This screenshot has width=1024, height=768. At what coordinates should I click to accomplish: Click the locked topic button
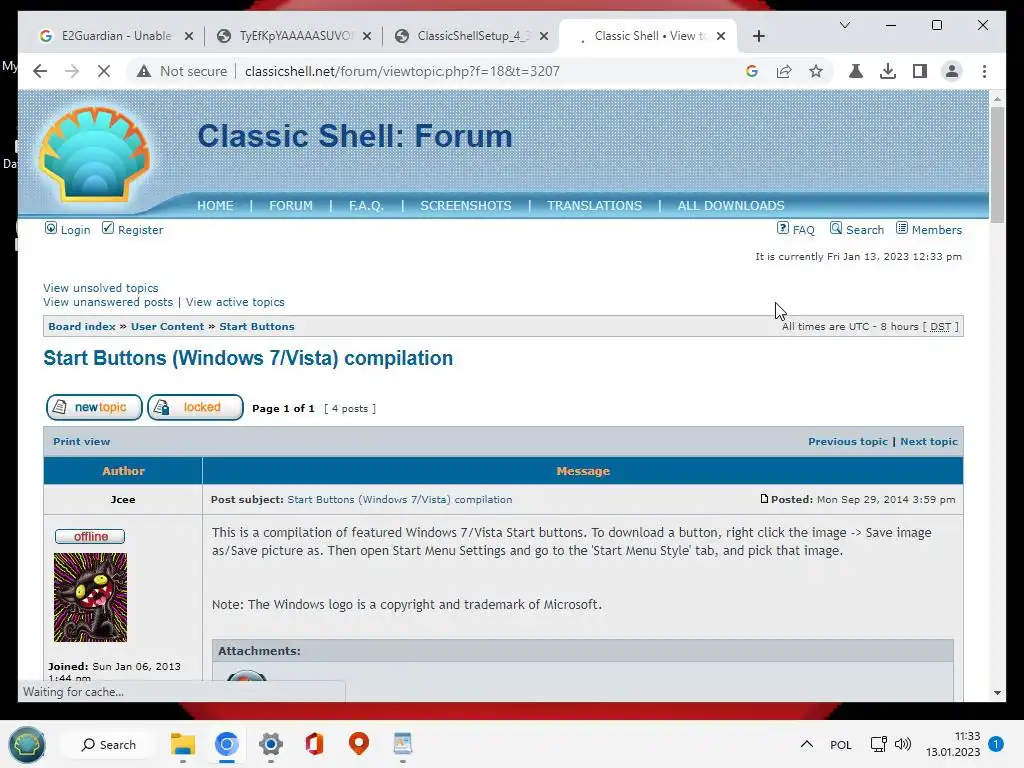click(195, 408)
